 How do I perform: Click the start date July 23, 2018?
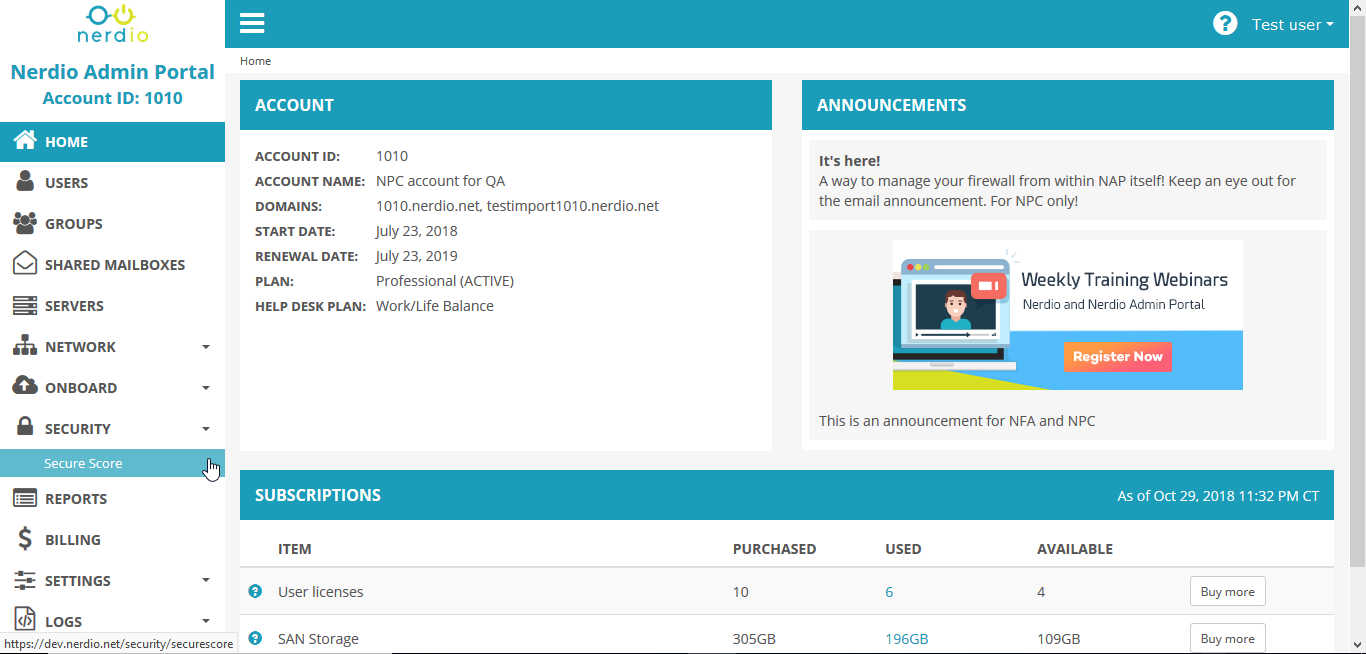417,231
